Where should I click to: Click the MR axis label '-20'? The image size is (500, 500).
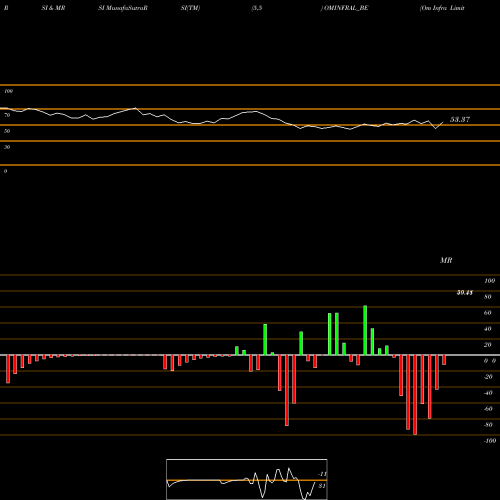[488, 377]
